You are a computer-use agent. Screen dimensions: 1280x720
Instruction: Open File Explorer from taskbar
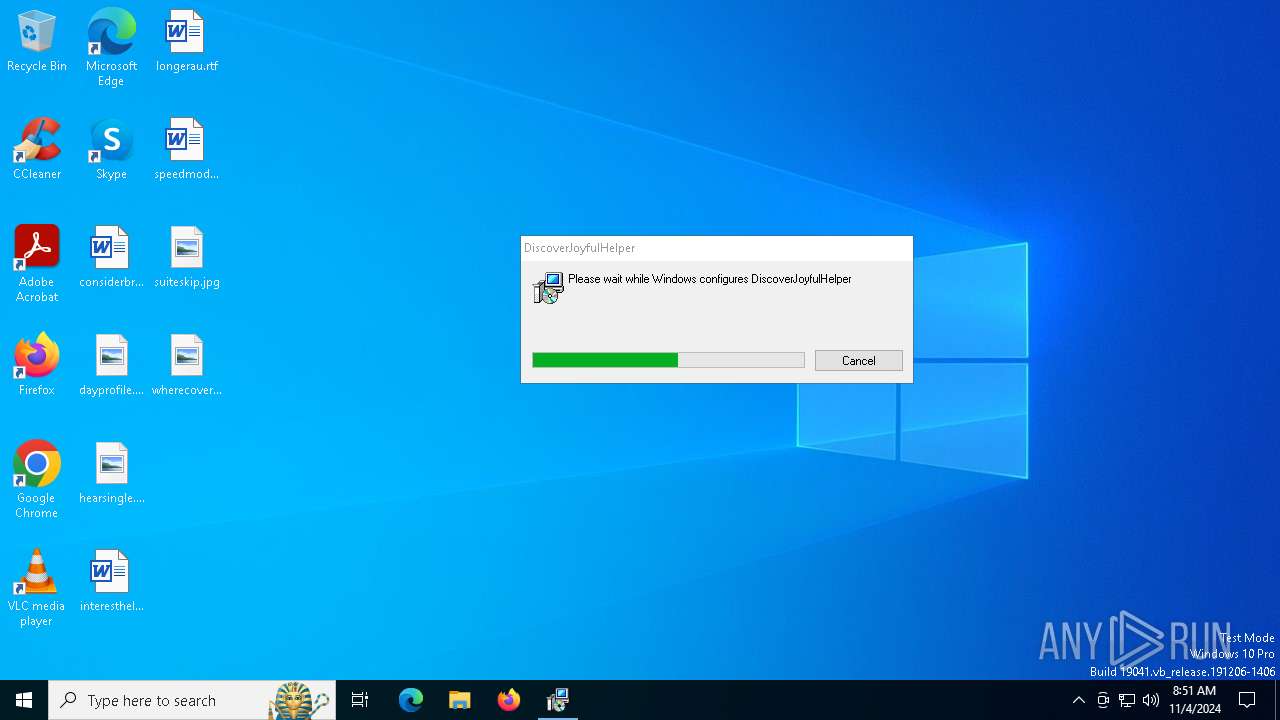click(460, 700)
